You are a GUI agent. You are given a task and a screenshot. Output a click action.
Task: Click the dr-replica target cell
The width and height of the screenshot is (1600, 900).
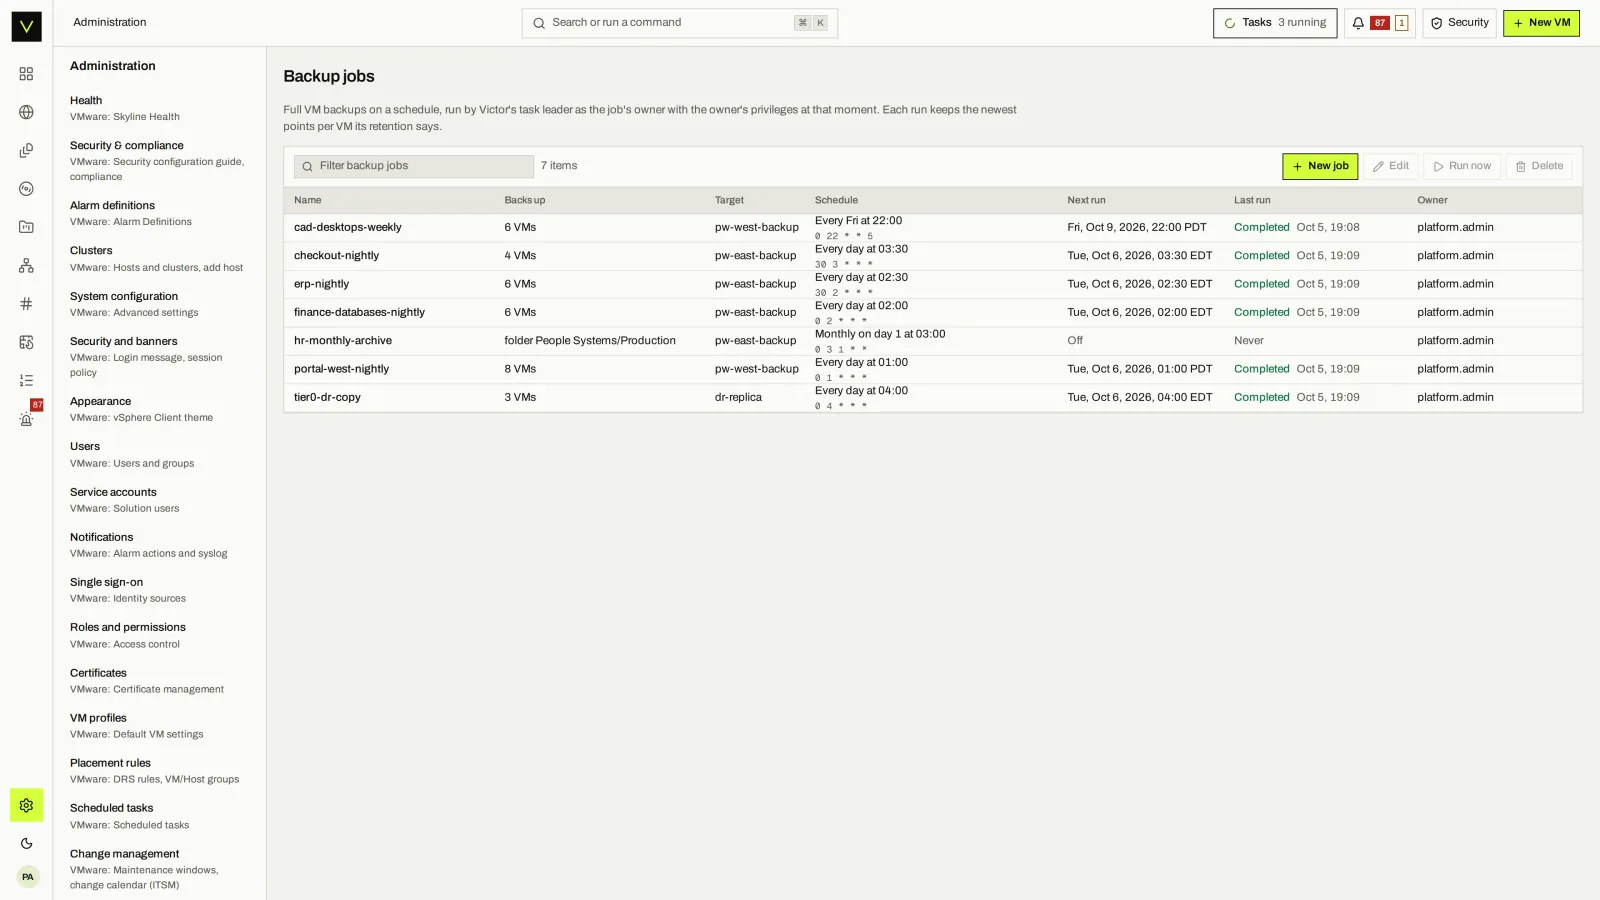point(738,398)
